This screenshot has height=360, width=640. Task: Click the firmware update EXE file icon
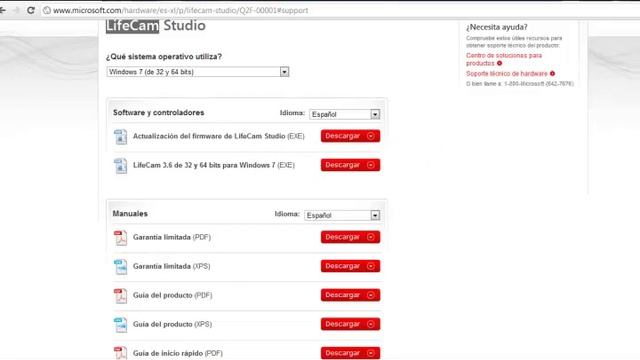pyautogui.click(x=120, y=137)
